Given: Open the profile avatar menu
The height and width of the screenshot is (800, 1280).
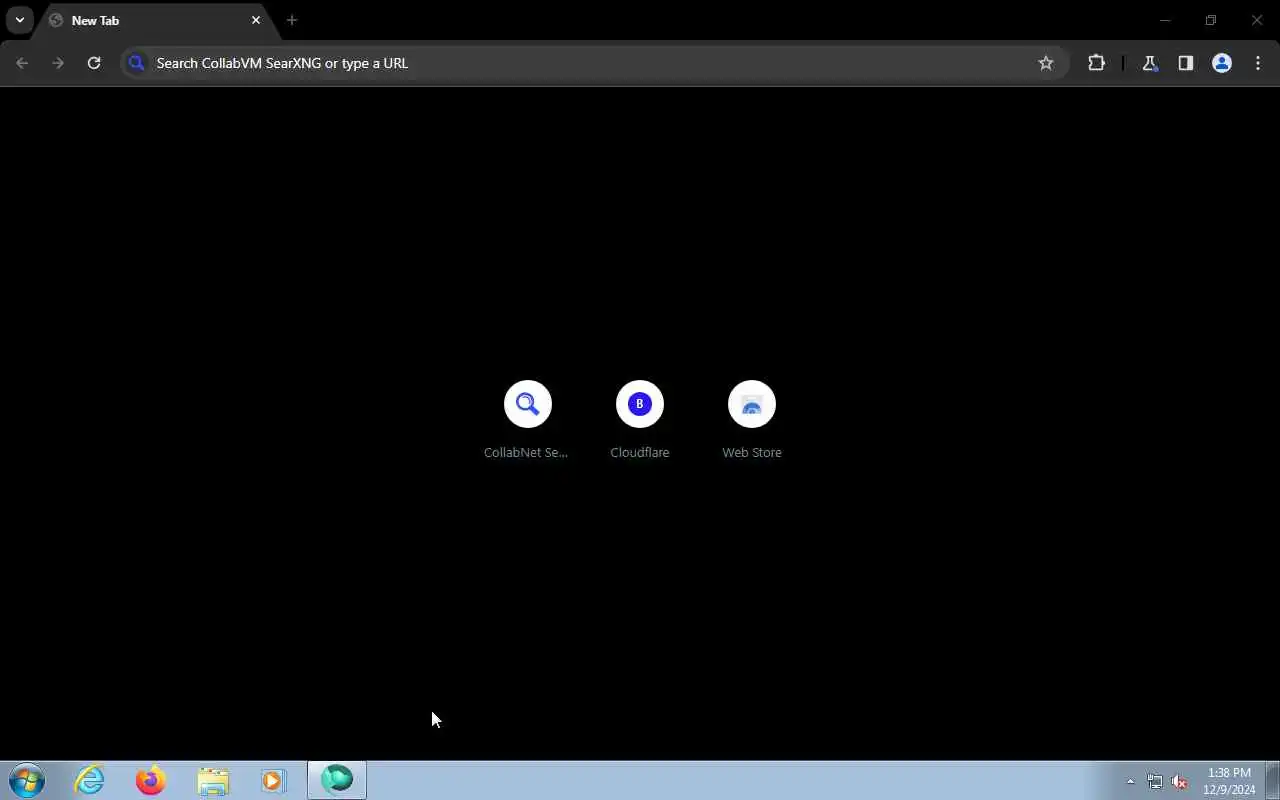Looking at the screenshot, I should [x=1222, y=63].
